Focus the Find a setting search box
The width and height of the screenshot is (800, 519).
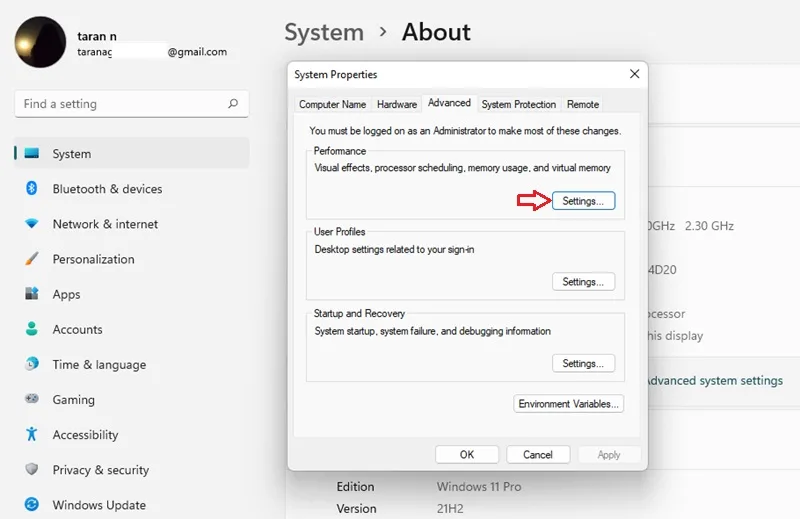[x=132, y=104]
